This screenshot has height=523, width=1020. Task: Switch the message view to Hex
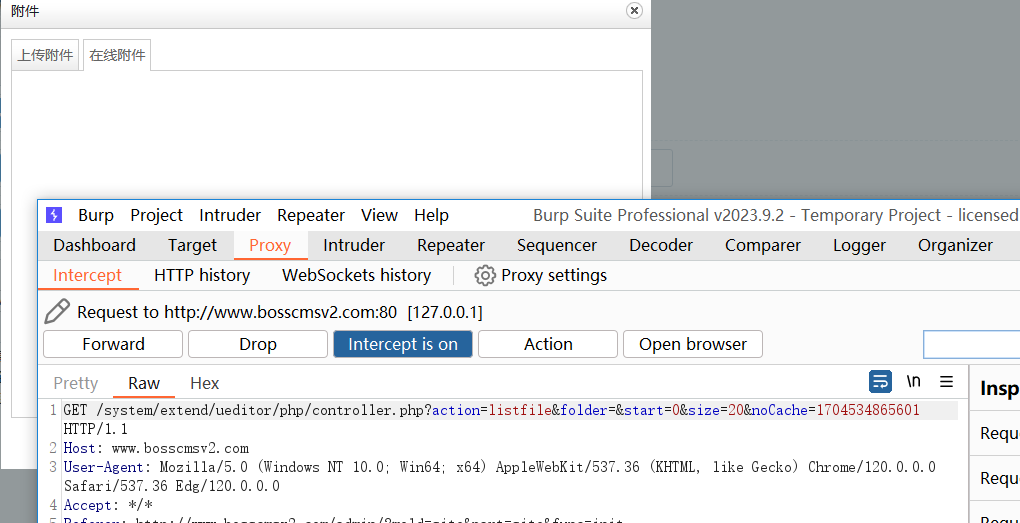tap(204, 383)
